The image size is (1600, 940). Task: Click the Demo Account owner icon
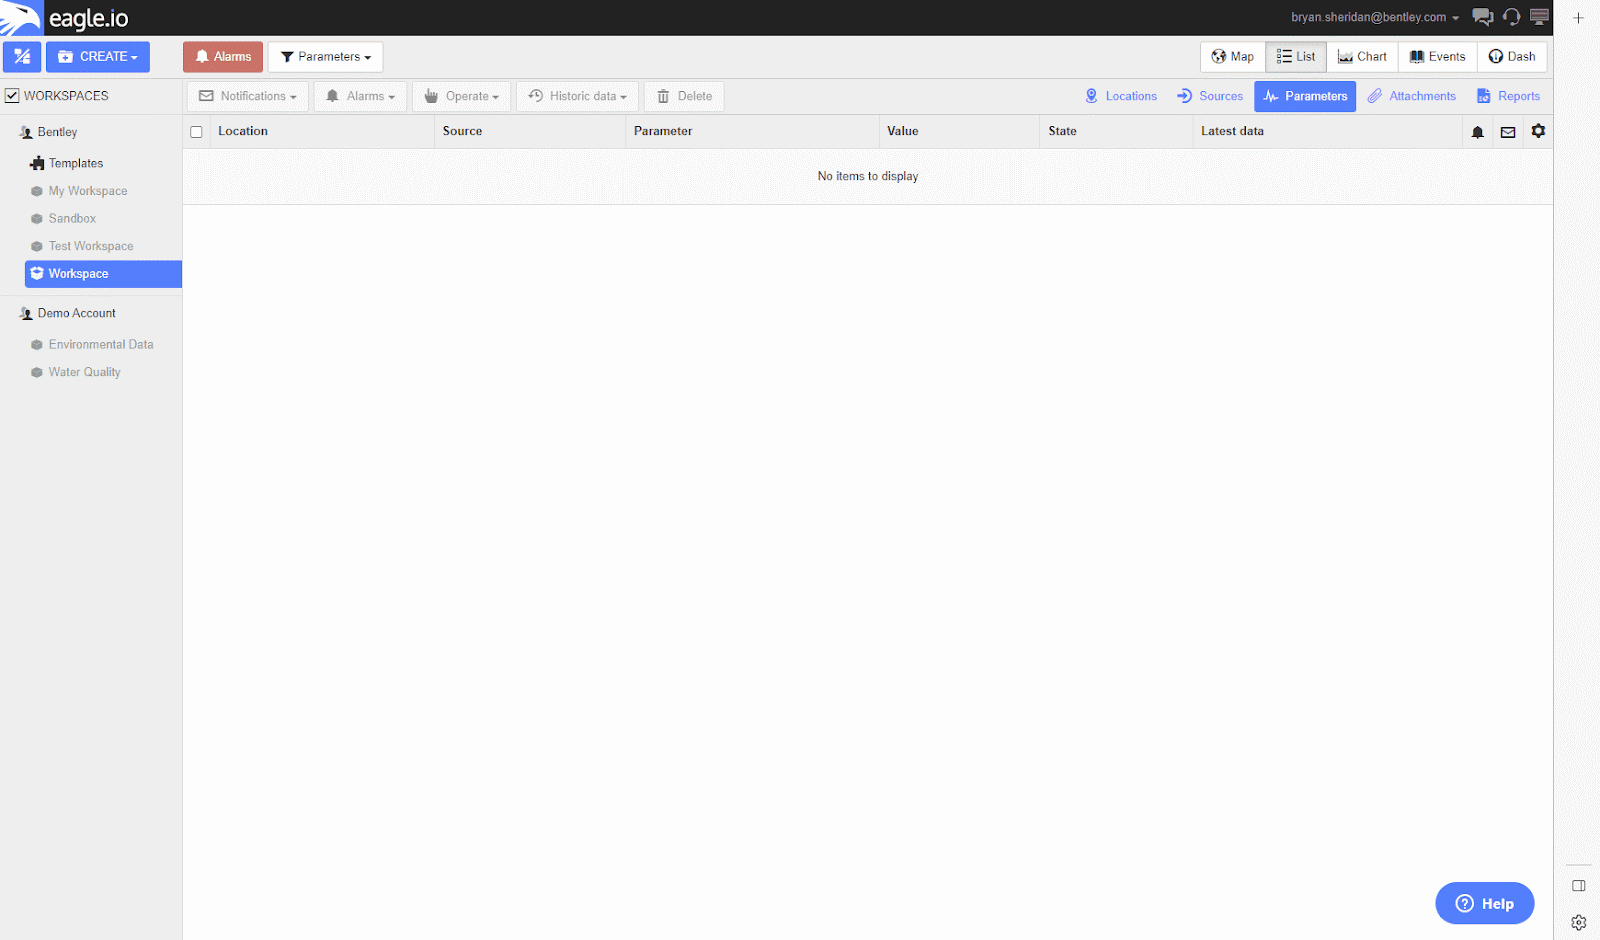point(26,314)
